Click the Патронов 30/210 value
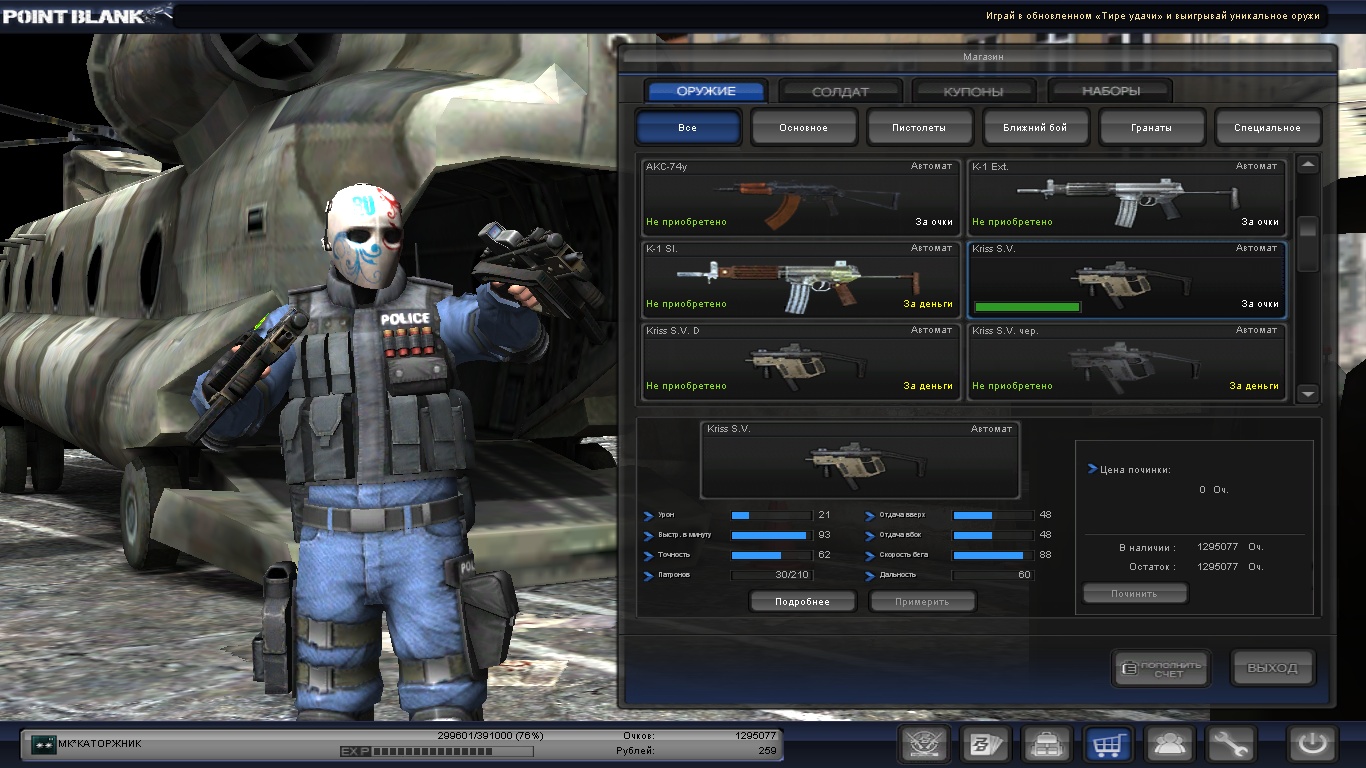This screenshot has width=1366, height=768. click(792, 575)
